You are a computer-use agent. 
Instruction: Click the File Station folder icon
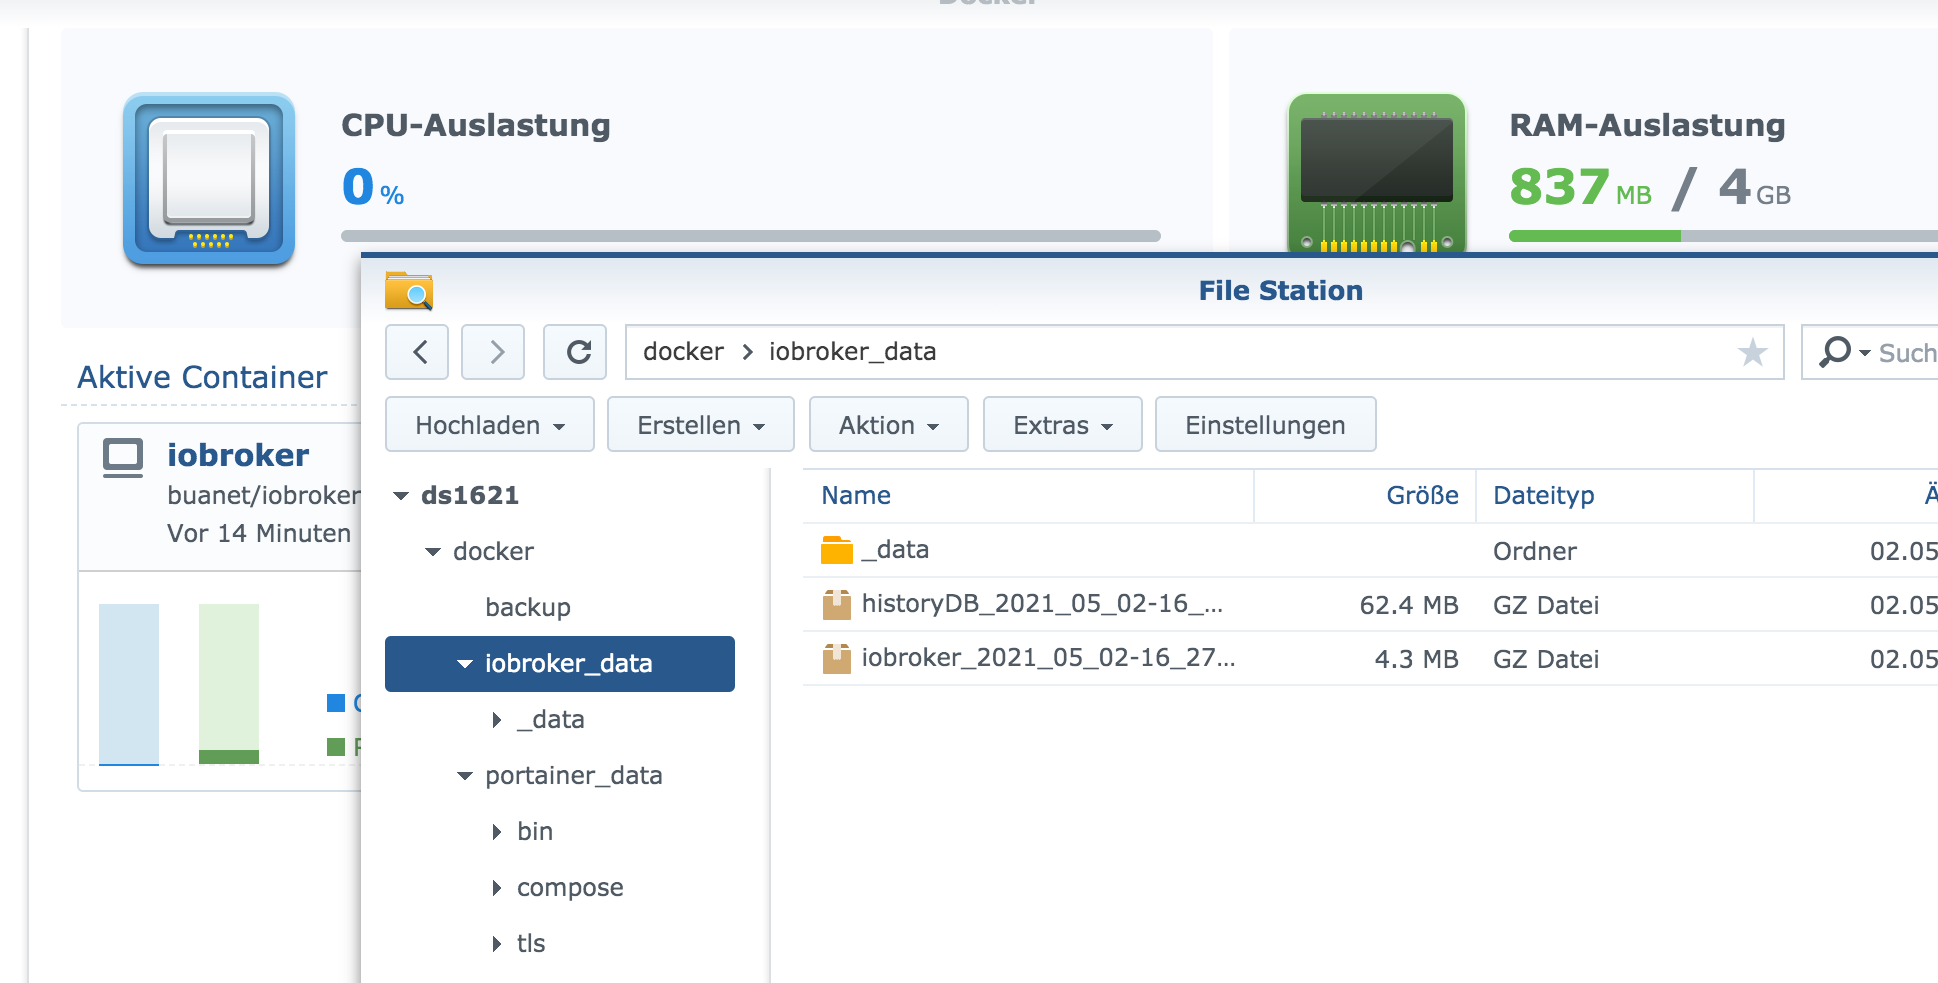[x=409, y=291]
